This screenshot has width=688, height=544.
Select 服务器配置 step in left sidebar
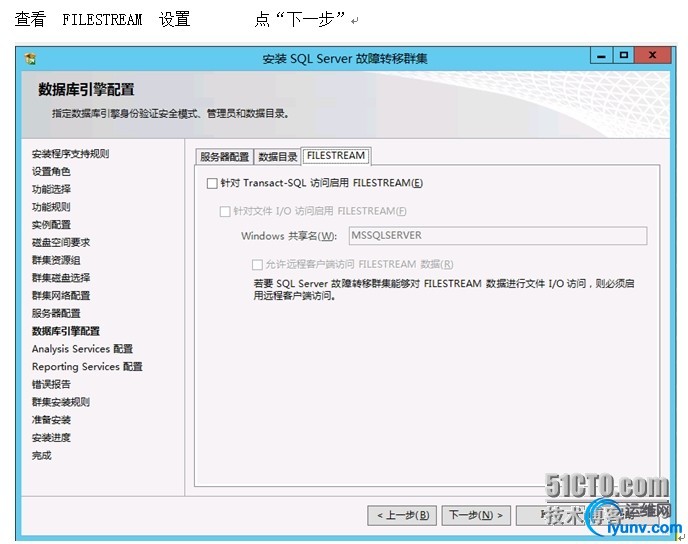pos(56,313)
